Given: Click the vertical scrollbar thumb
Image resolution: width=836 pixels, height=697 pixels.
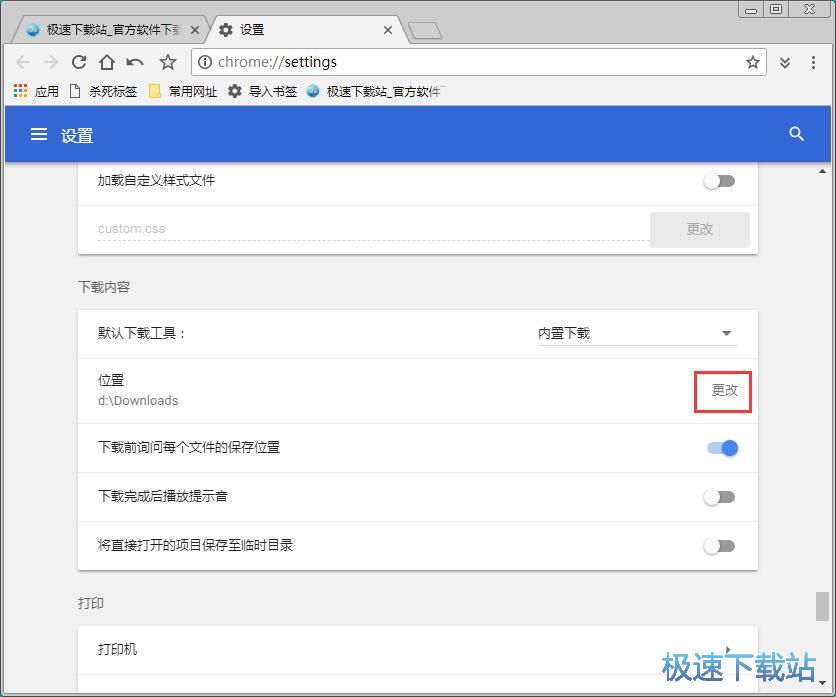Looking at the screenshot, I should [822, 606].
